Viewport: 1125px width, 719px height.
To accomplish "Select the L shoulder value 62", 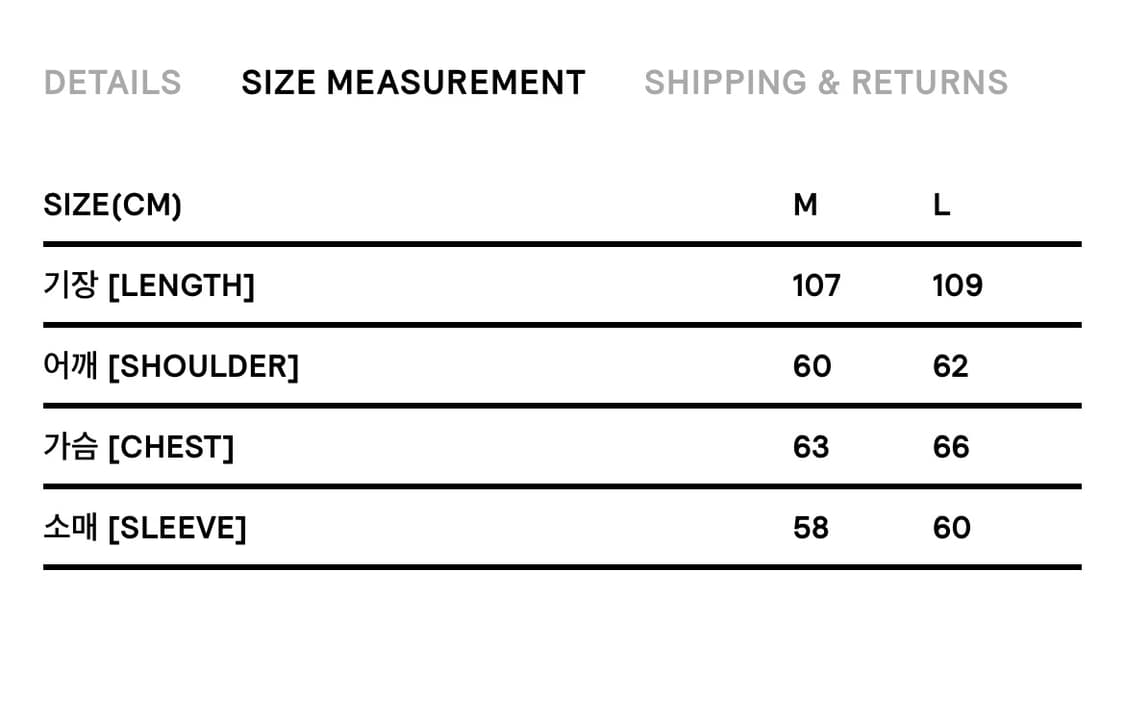I will 950,367.
